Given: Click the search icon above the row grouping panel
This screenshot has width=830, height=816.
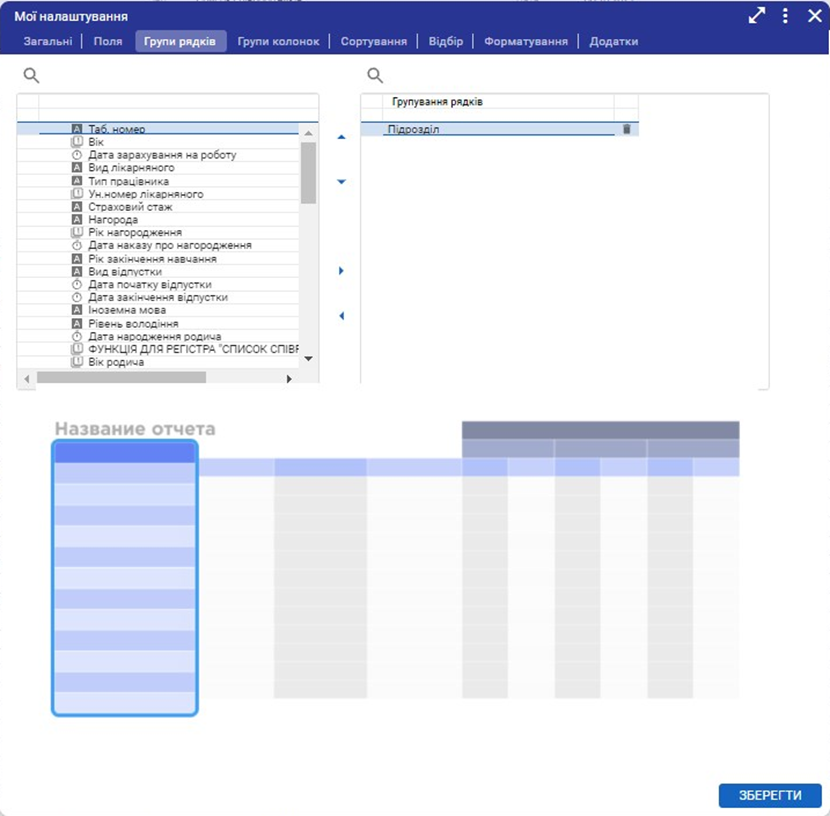Looking at the screenshot, I should [375, 75].
